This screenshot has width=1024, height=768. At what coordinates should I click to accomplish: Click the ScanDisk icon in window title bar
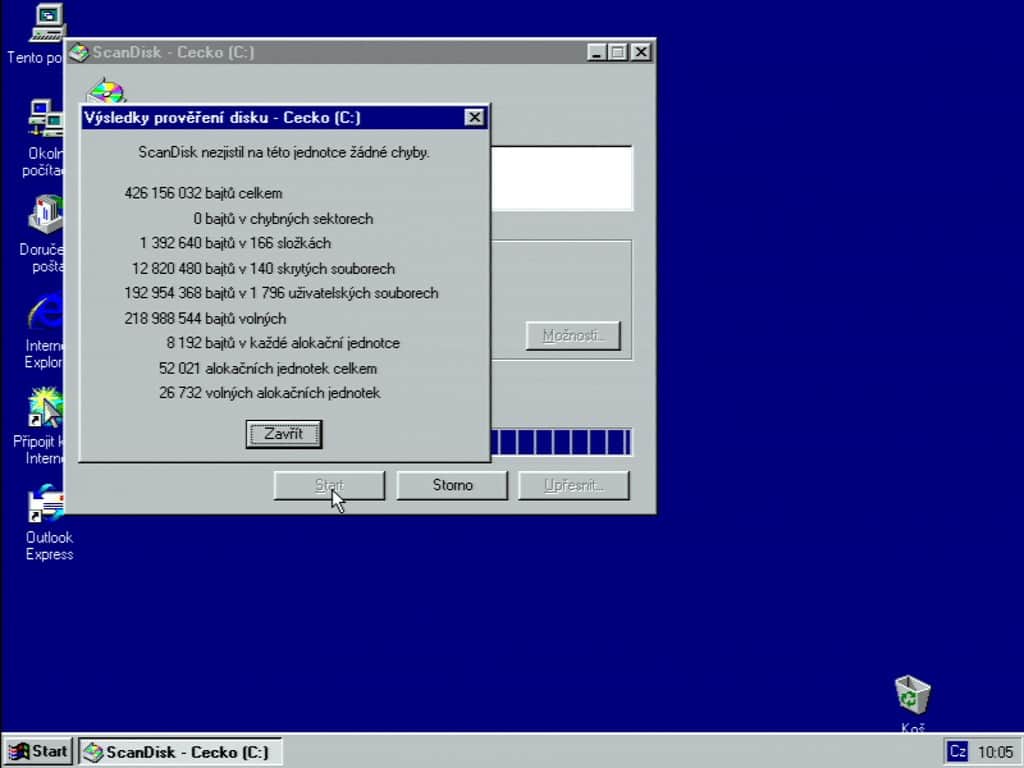coord(79,52)
